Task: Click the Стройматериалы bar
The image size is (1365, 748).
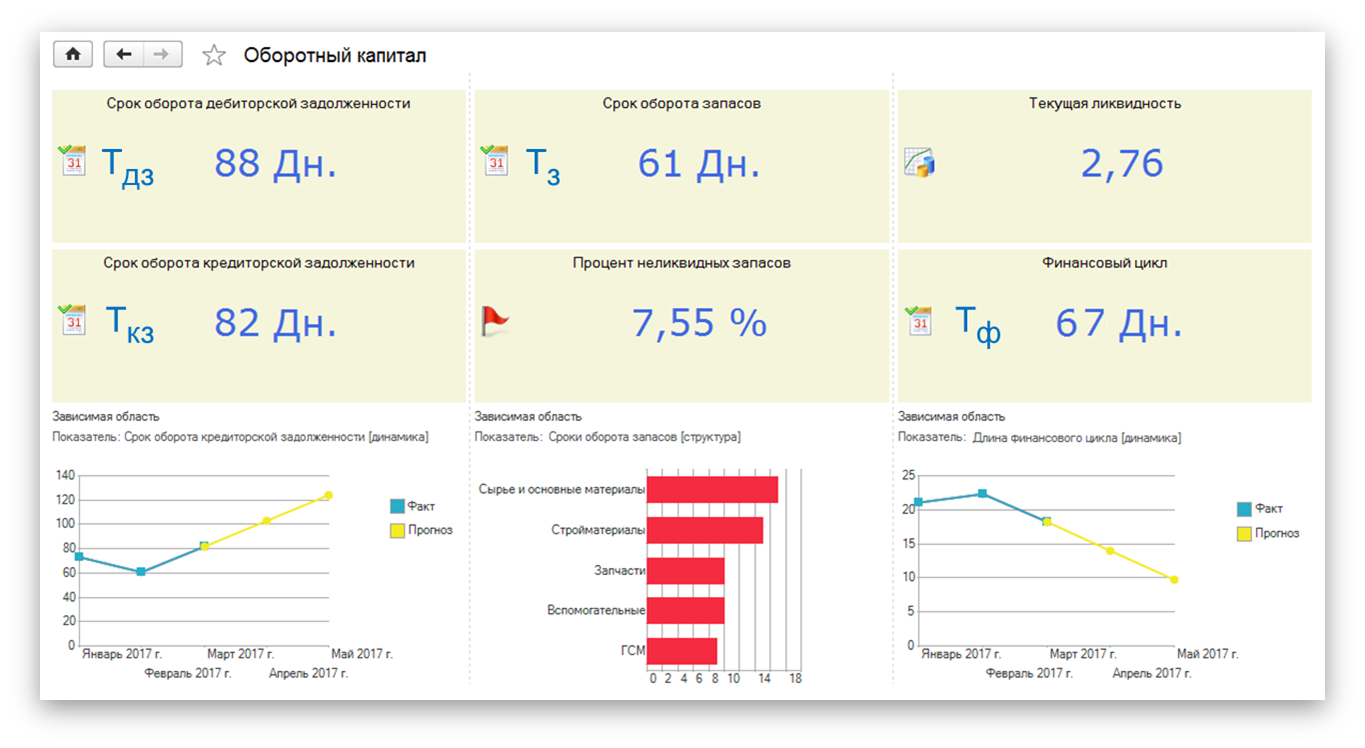Action: [x=705, y=530]
